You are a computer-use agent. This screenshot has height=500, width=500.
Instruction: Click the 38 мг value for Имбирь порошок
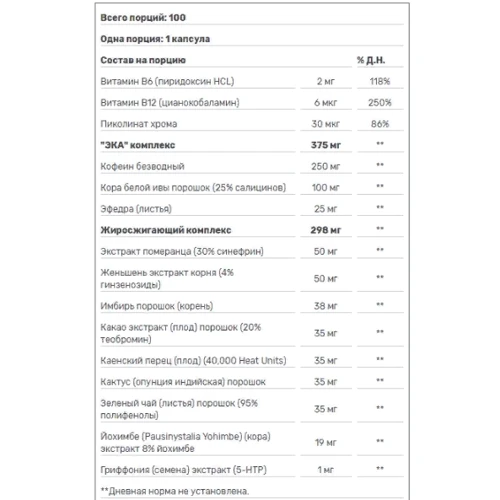(326, 306)
